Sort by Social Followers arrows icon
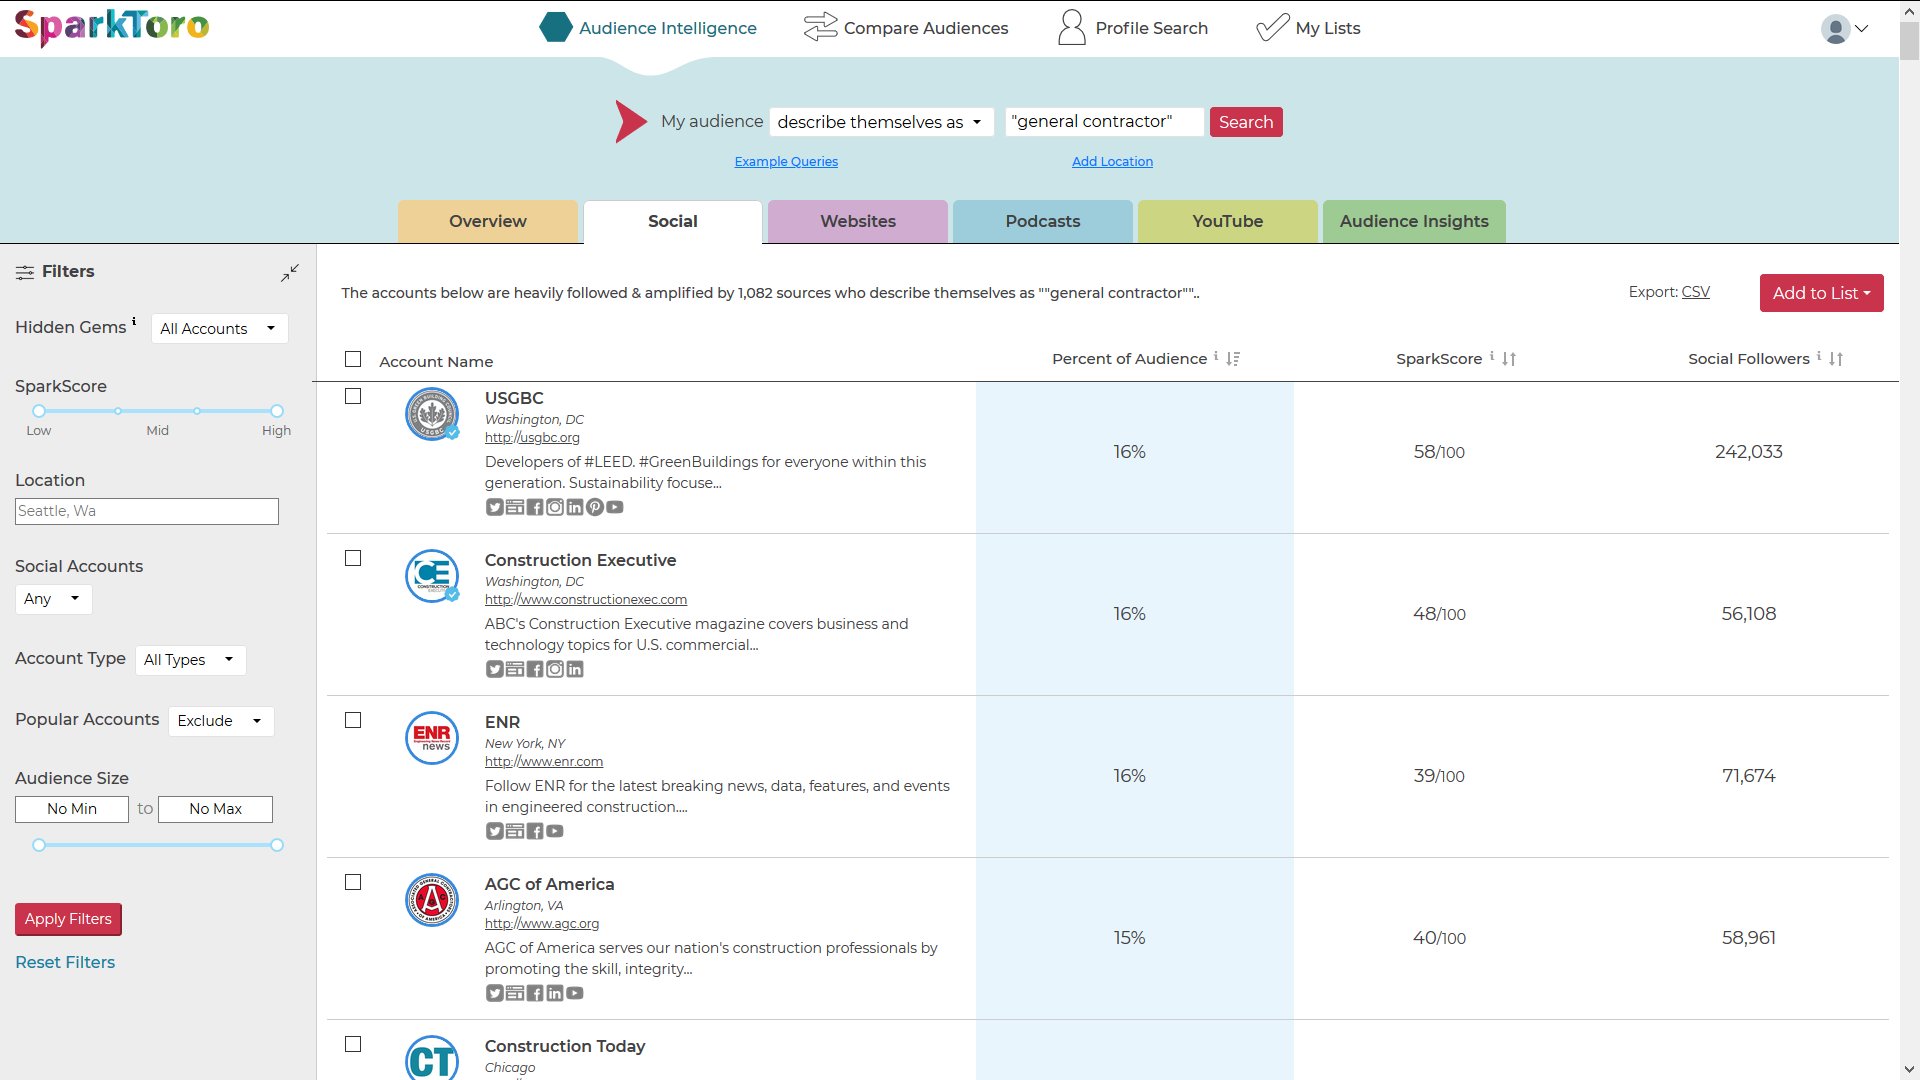This screenshot has height=1080, width=1920. (1836, 359)
